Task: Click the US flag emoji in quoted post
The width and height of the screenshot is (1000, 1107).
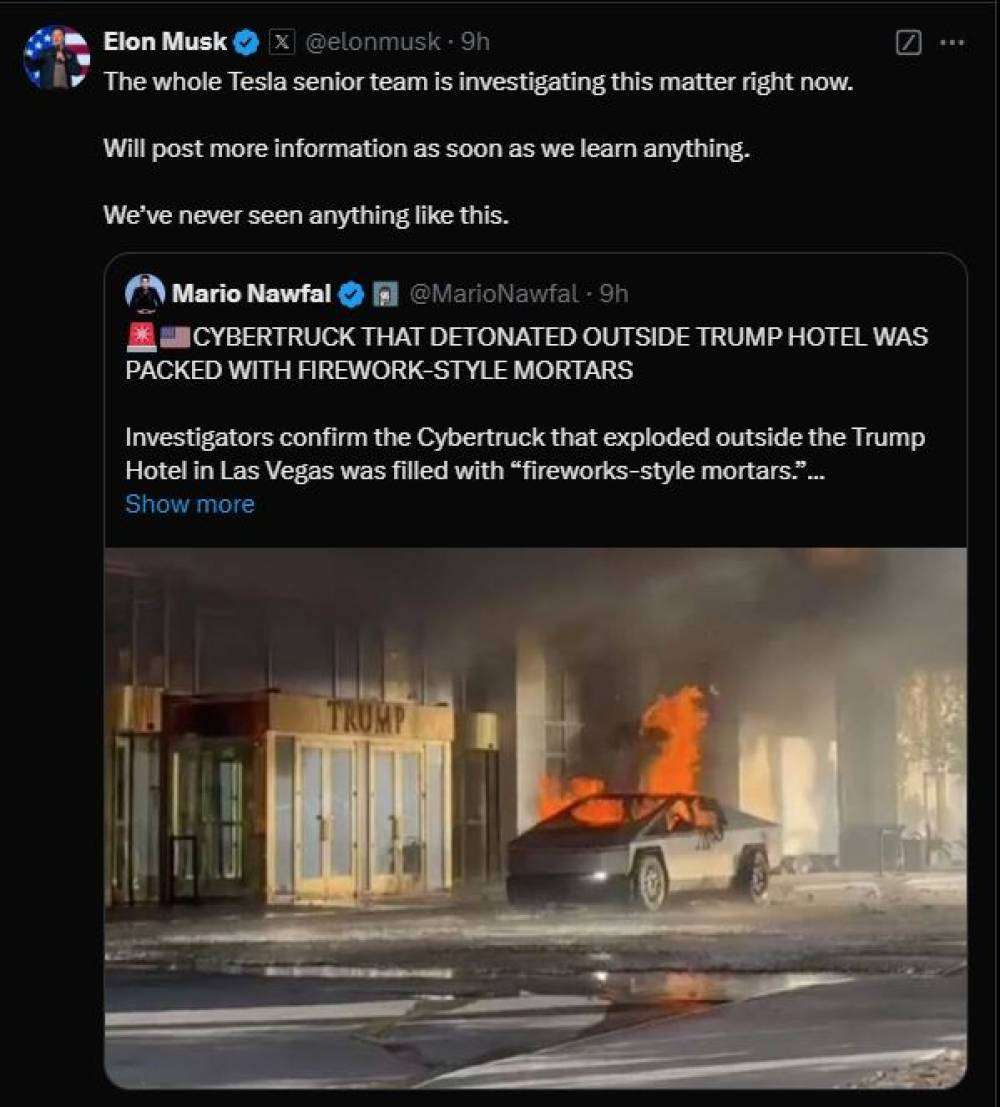Action: point(174,337)
